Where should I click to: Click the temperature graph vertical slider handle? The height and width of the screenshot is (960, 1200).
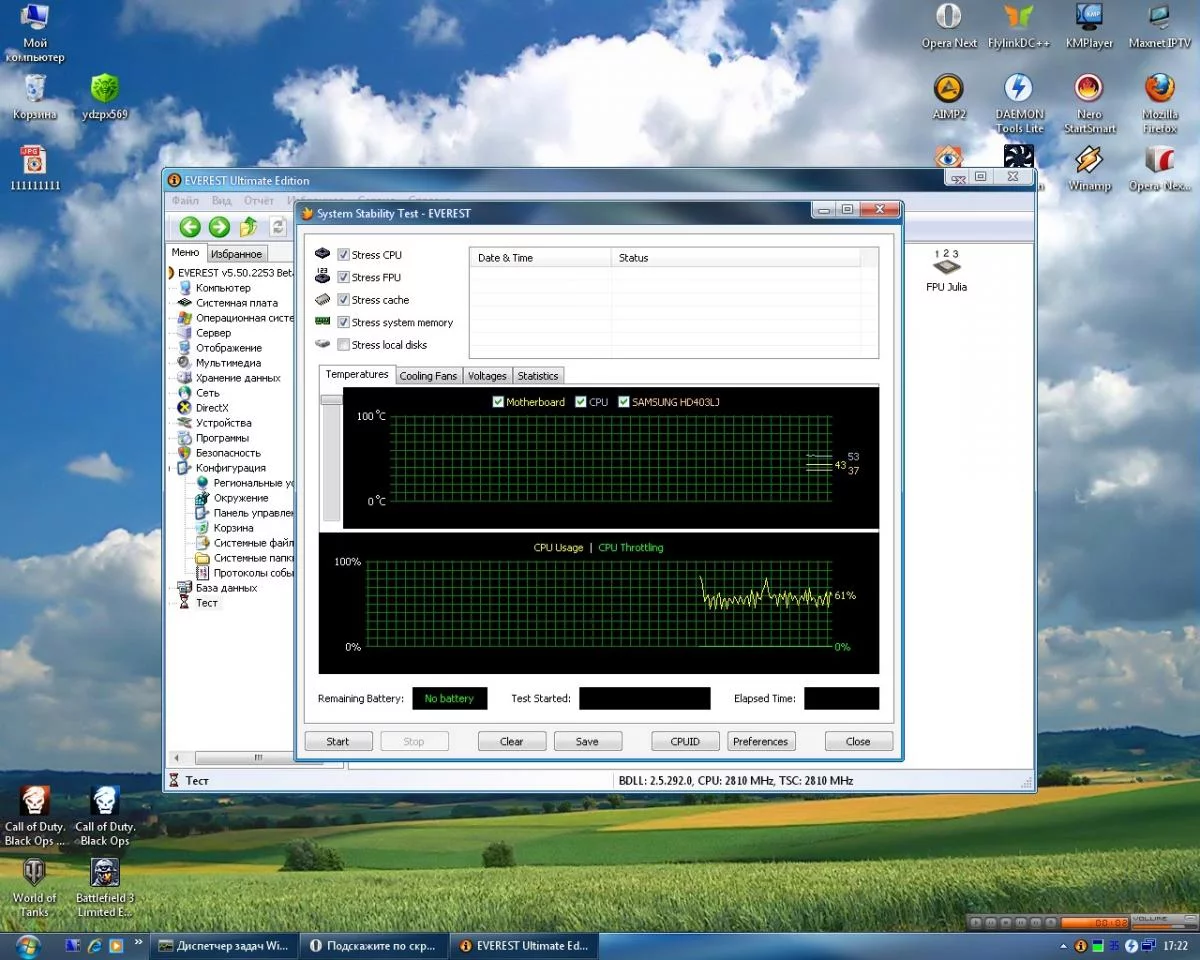331,400
